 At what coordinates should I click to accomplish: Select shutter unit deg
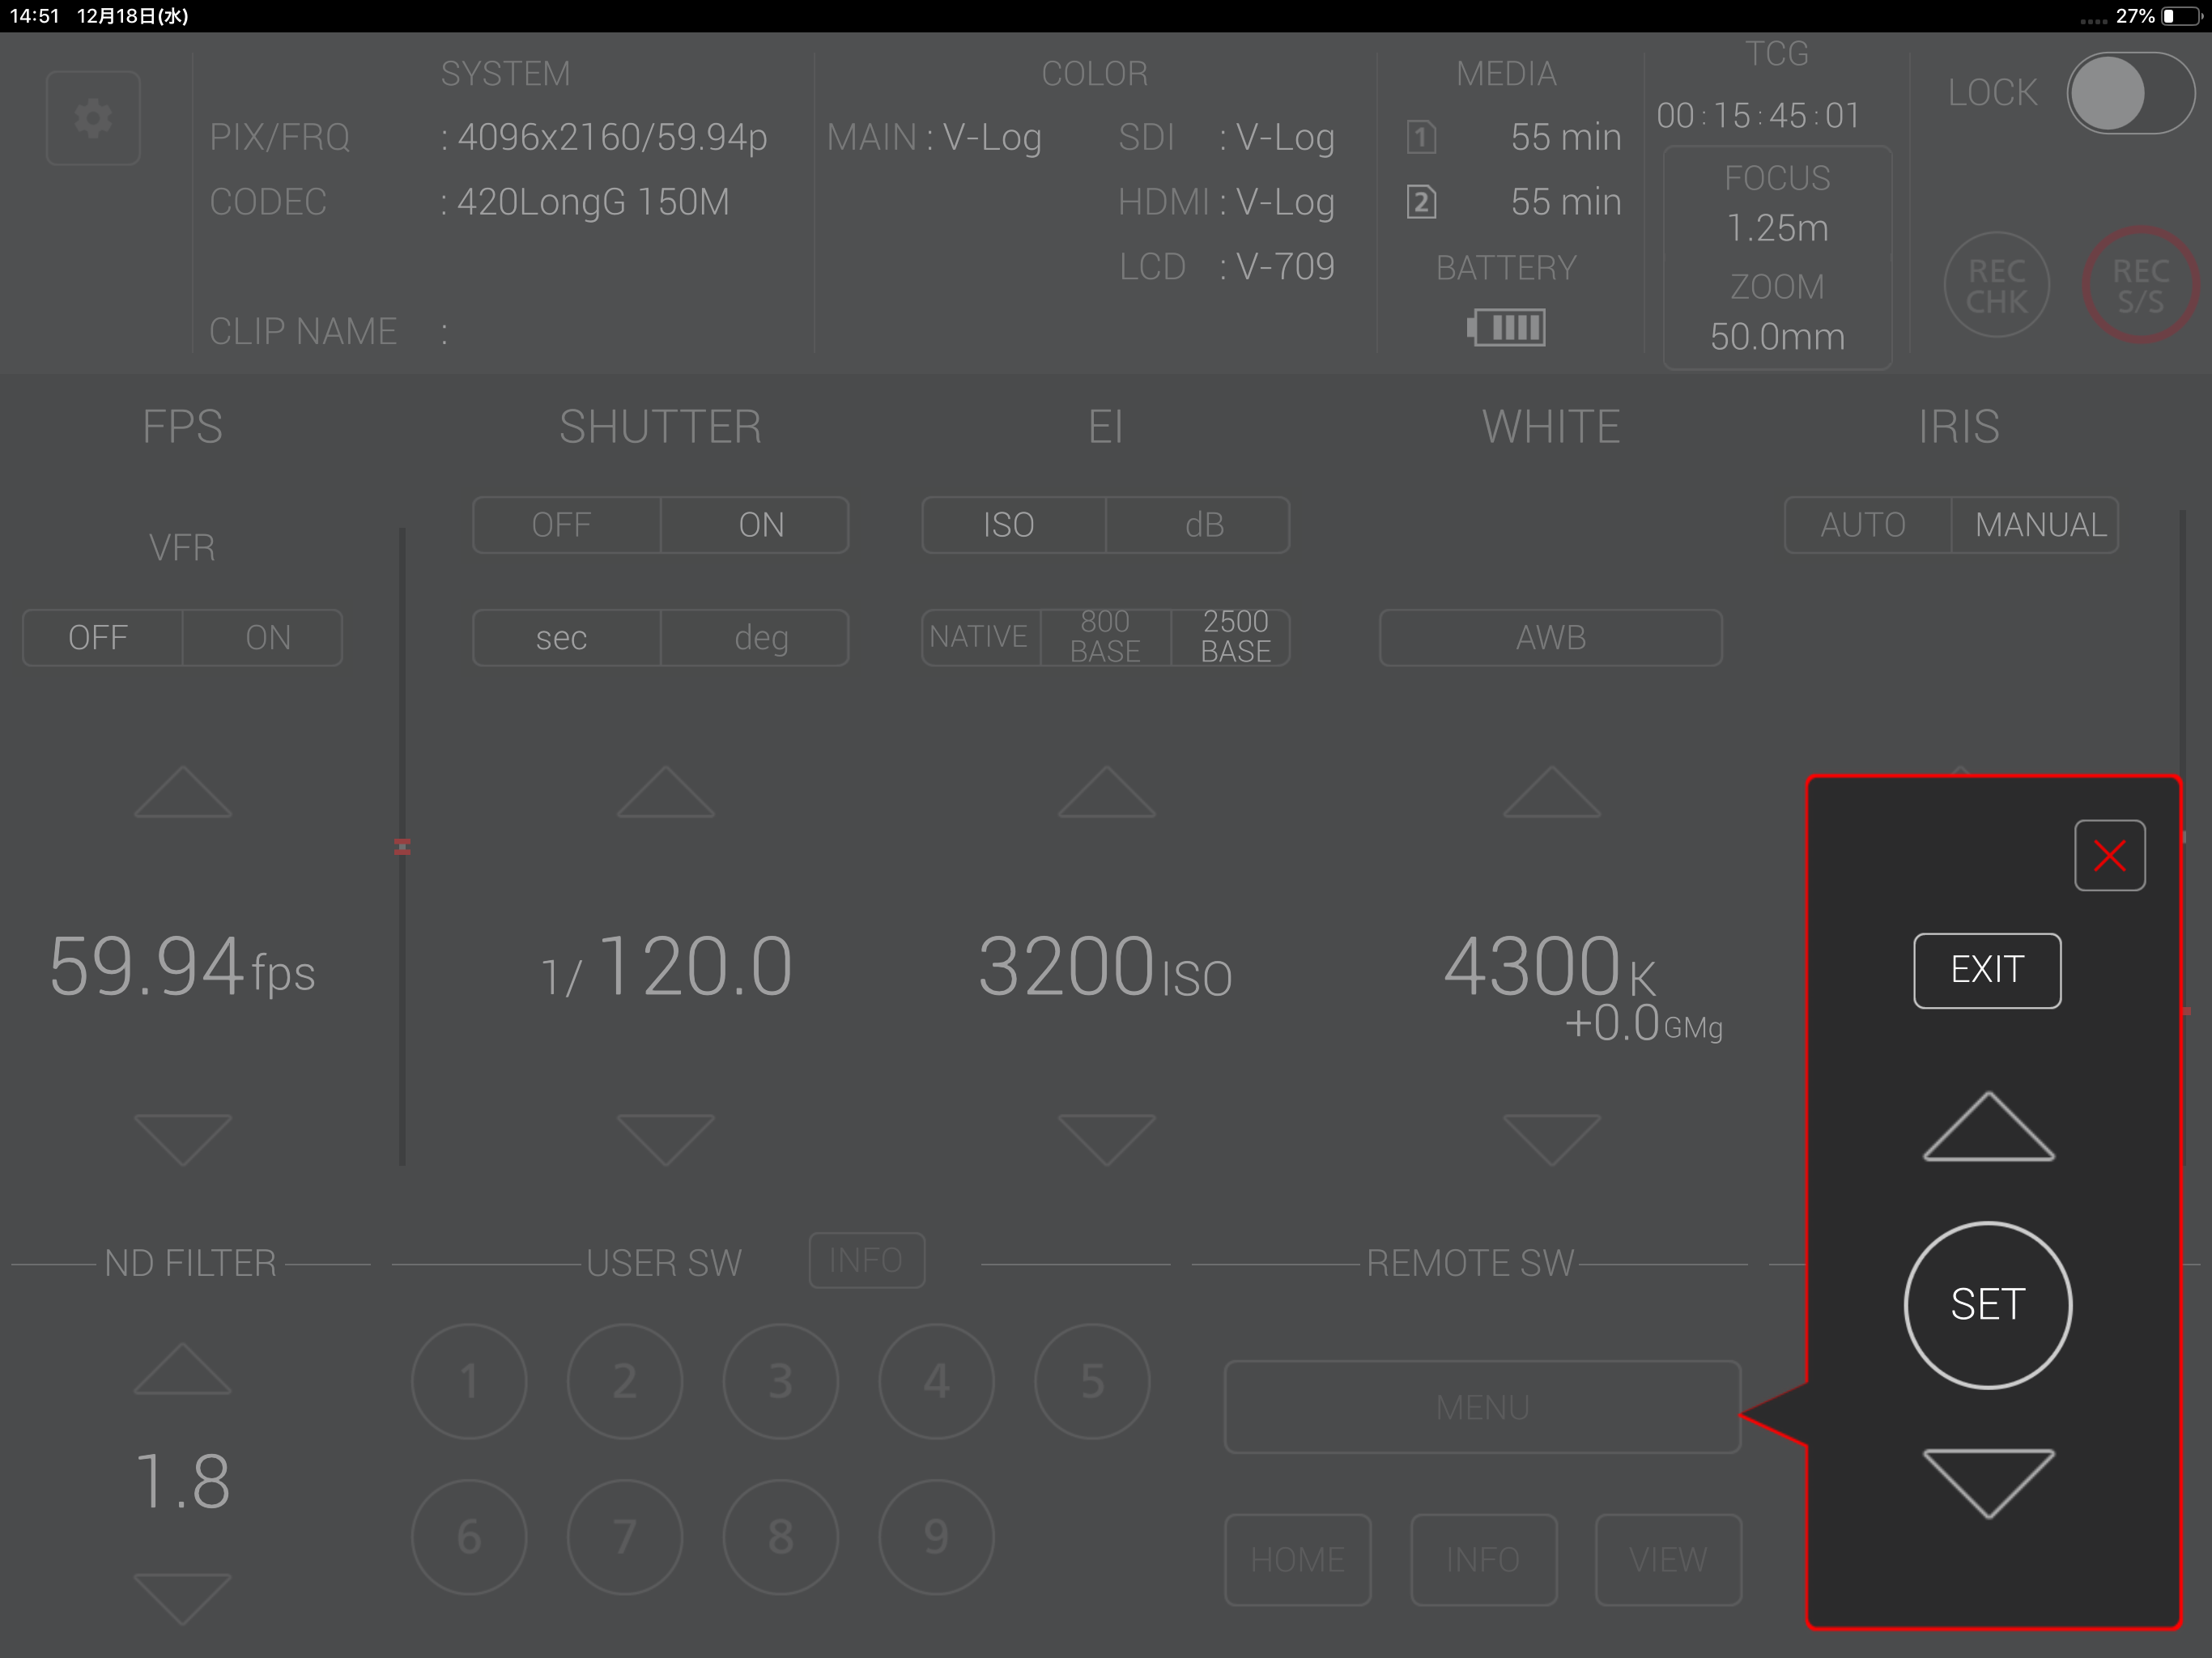click(755, 638)
